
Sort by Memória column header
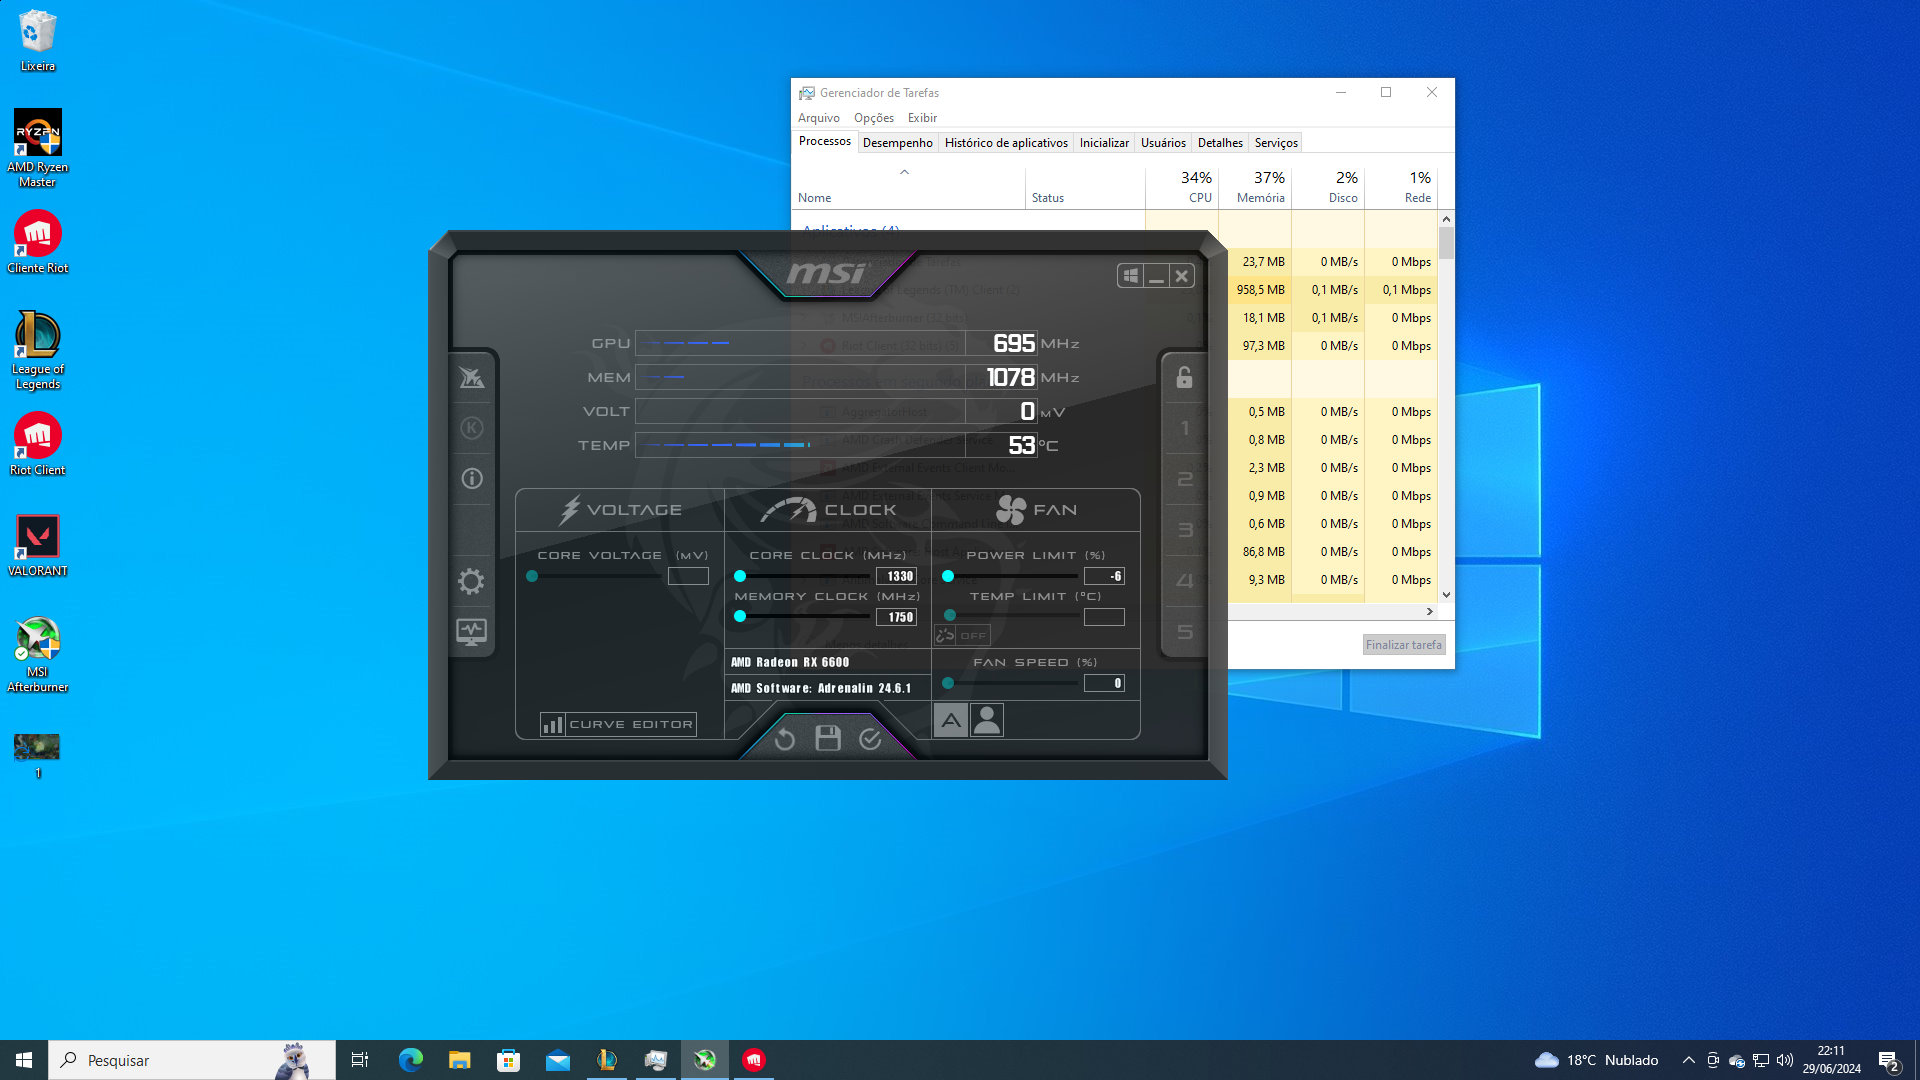pos(1255,187)
